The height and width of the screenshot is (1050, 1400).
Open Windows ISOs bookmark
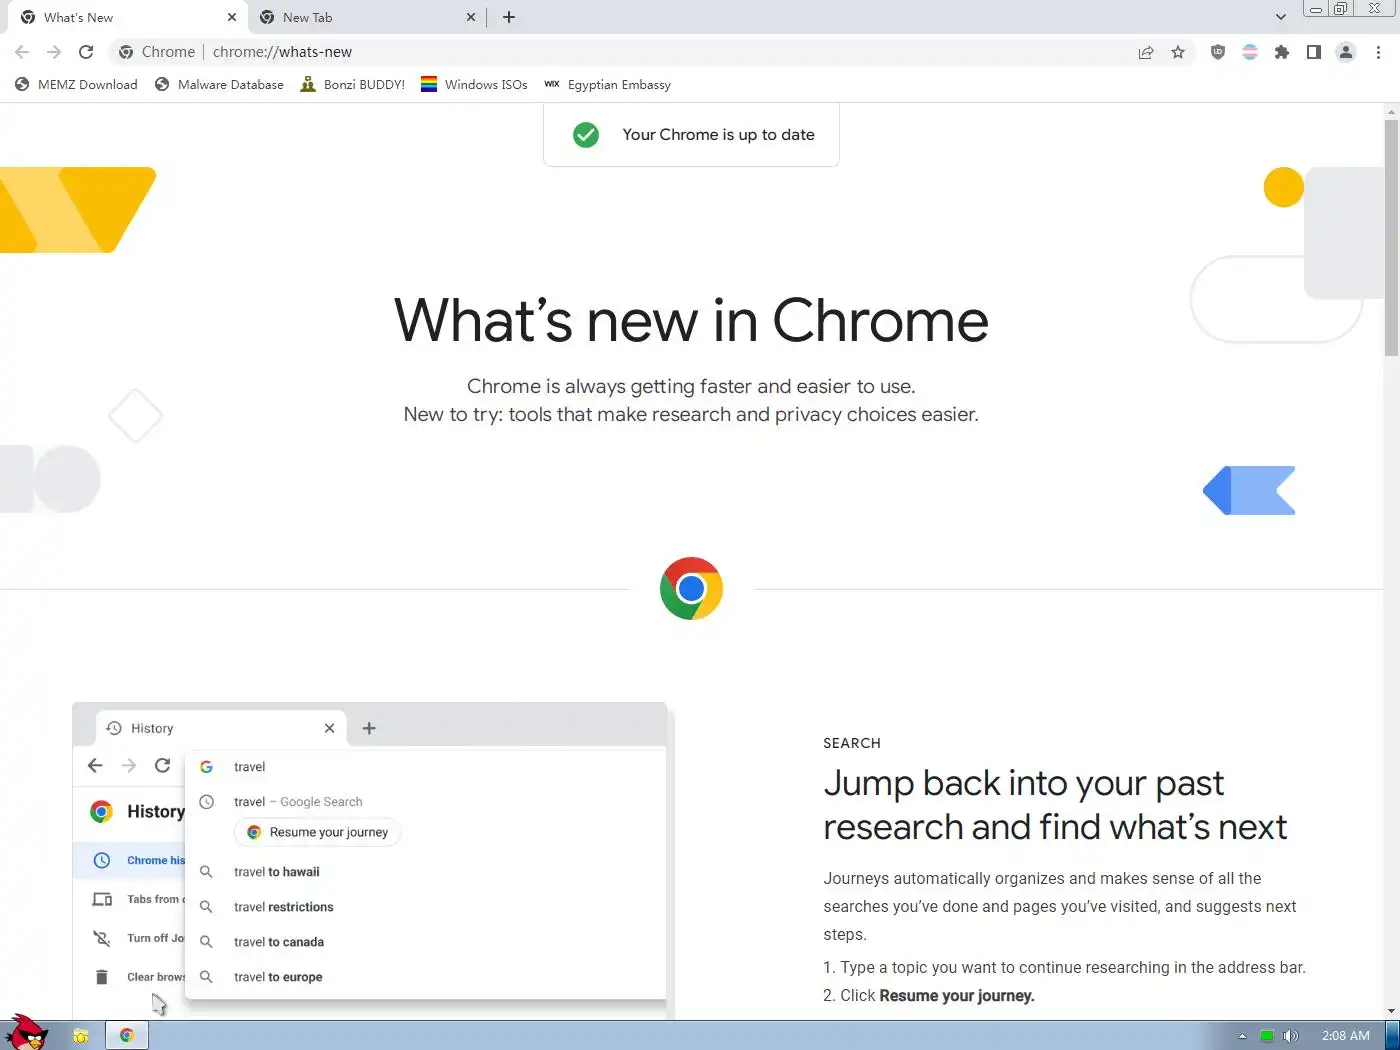pyautogui.click(x=474, y=85)
